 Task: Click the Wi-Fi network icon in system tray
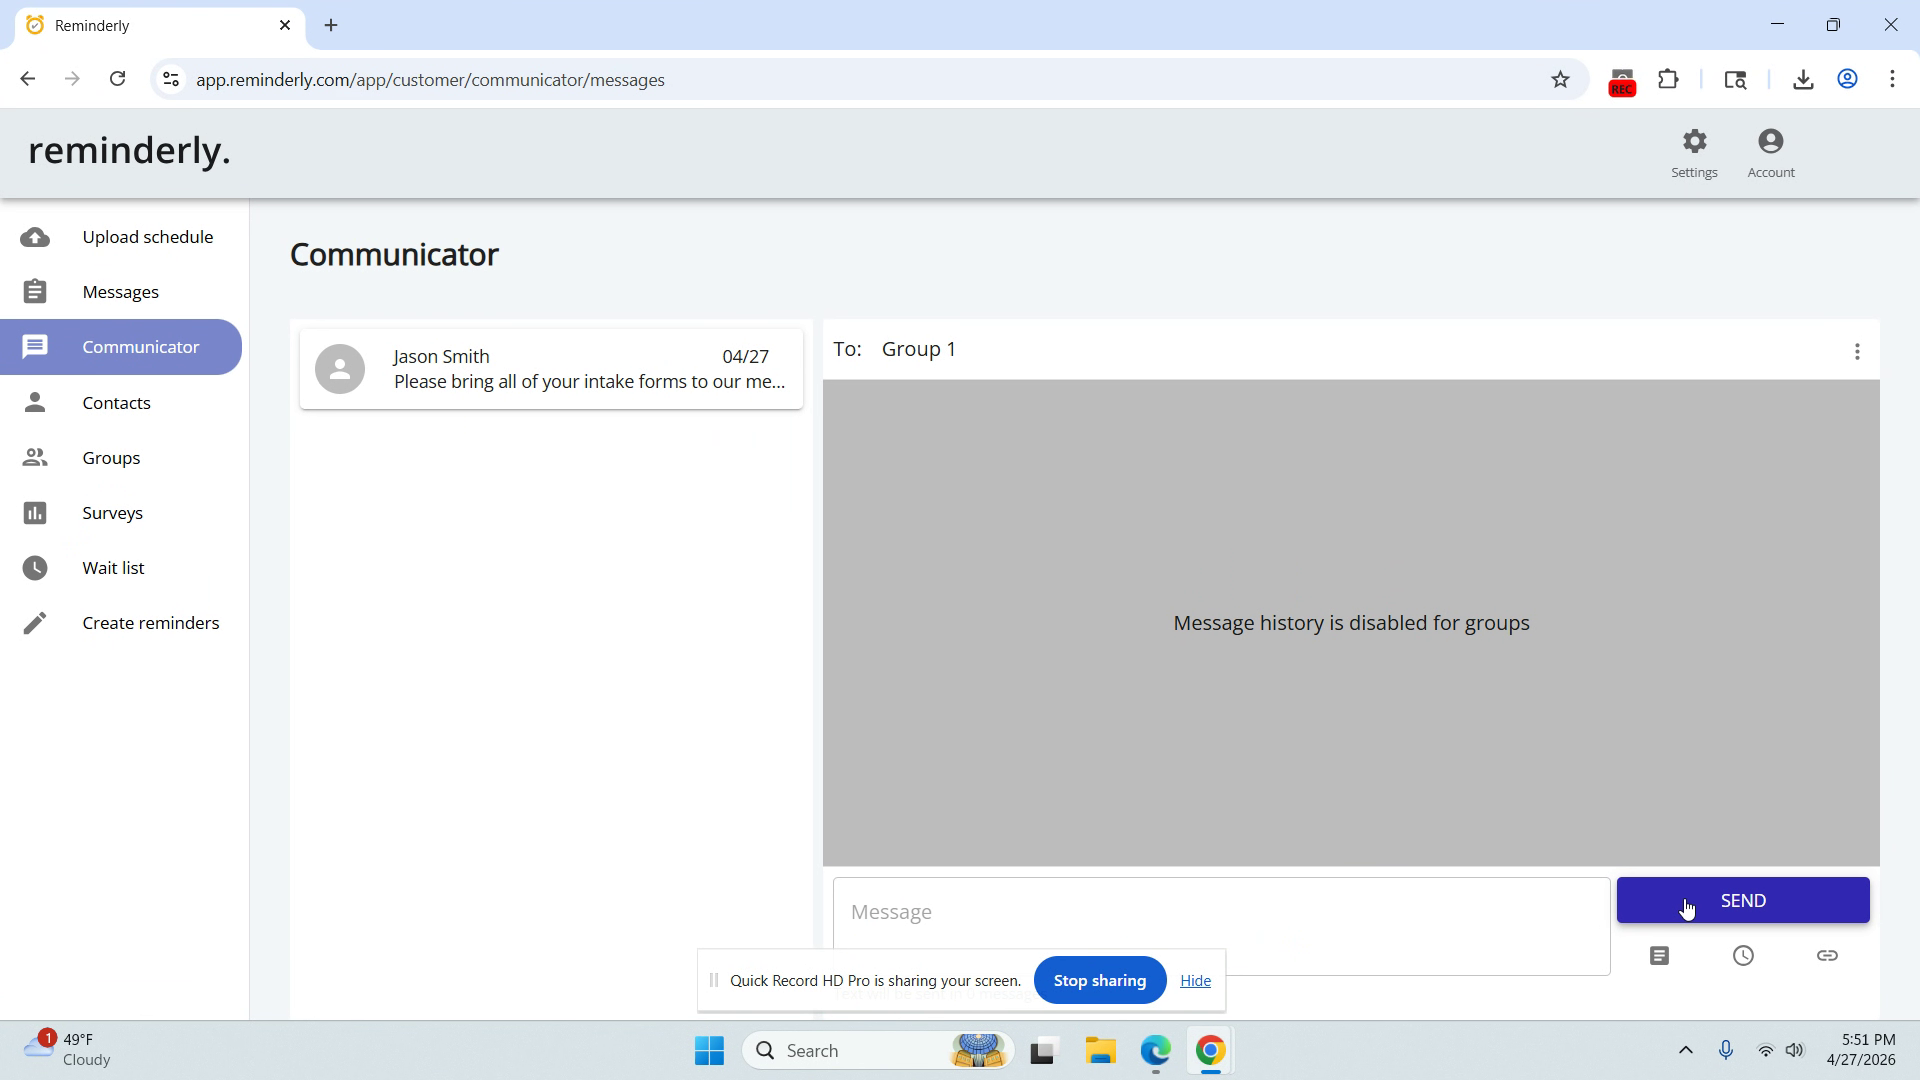click(1765, 1050)
